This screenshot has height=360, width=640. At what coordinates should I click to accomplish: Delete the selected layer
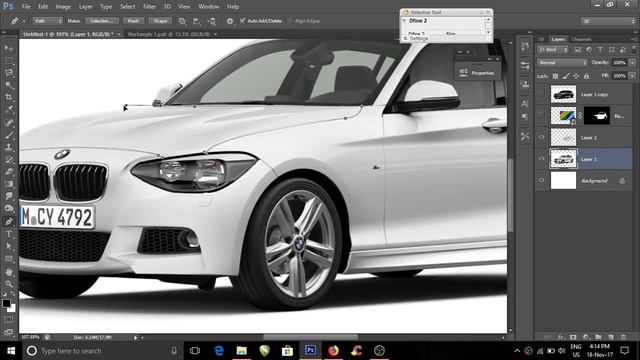[623, 337]
